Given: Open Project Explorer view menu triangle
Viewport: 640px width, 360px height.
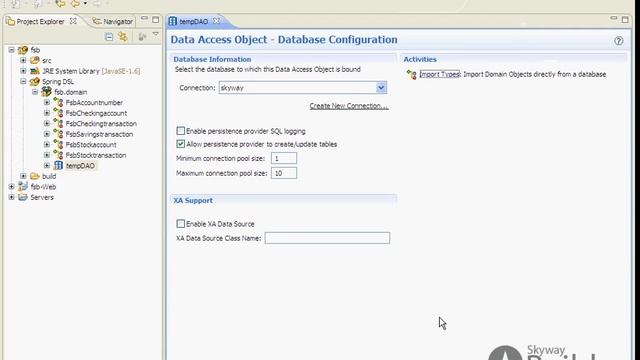Looking at the screenshot, I should (x=156, y=35).
